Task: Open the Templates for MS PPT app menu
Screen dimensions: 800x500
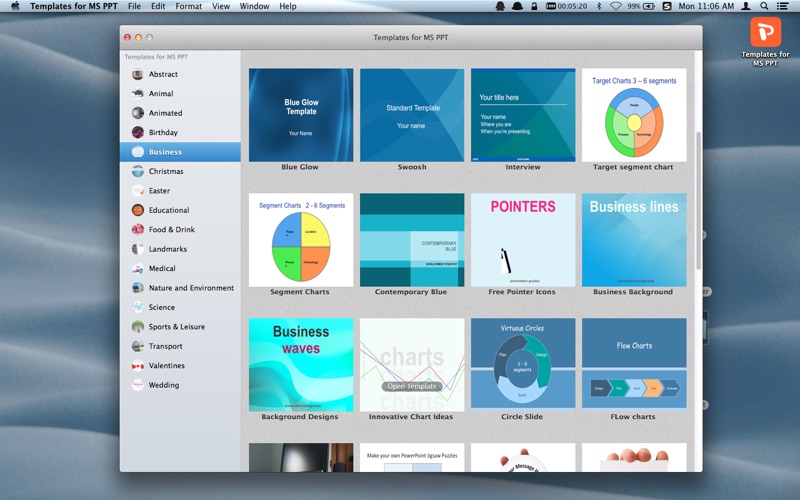Action: pyautogui.click(x=73, y=6)
